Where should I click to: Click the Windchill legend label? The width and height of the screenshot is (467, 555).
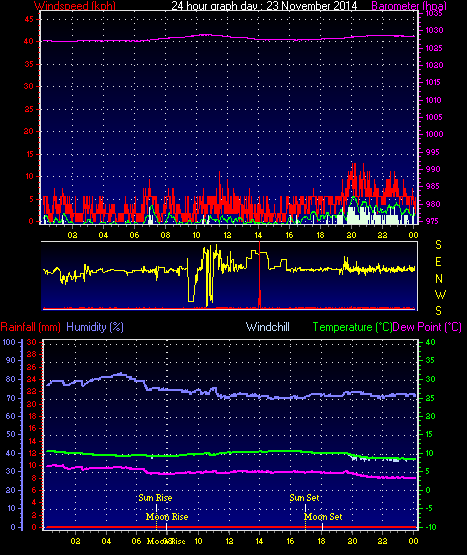click(268, 327)
